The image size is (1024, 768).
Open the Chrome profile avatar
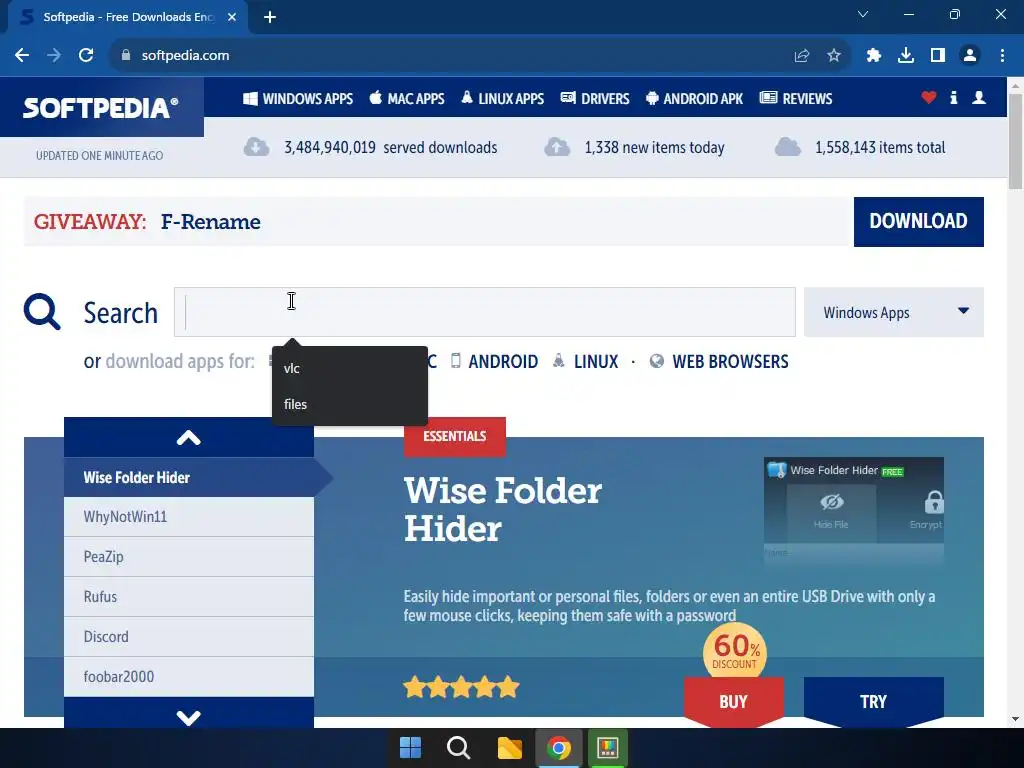pyautogui.click(x=970, y=56)
